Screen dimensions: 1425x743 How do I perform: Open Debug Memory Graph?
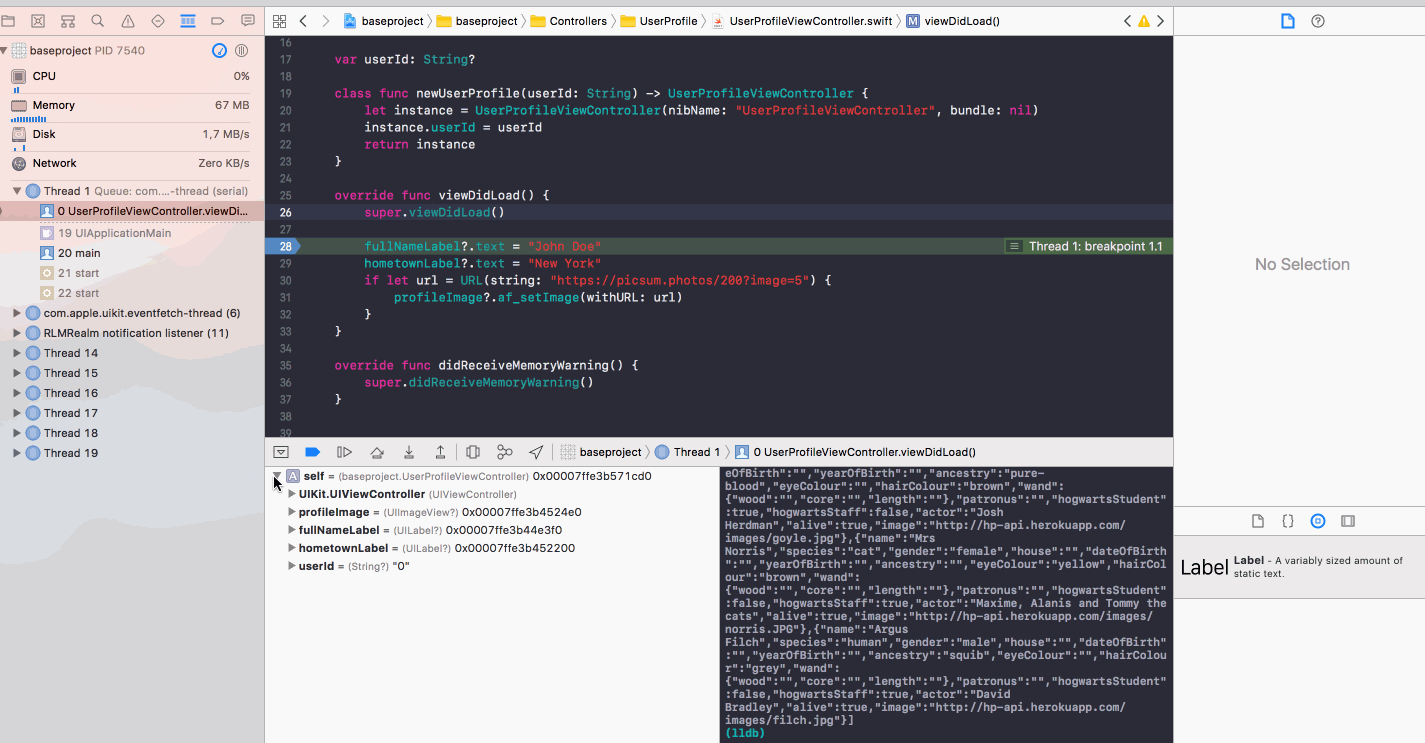point(505,452)
